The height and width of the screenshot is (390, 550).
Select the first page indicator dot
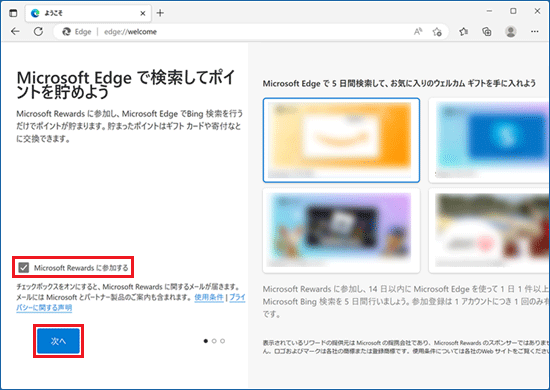[206, 341]
